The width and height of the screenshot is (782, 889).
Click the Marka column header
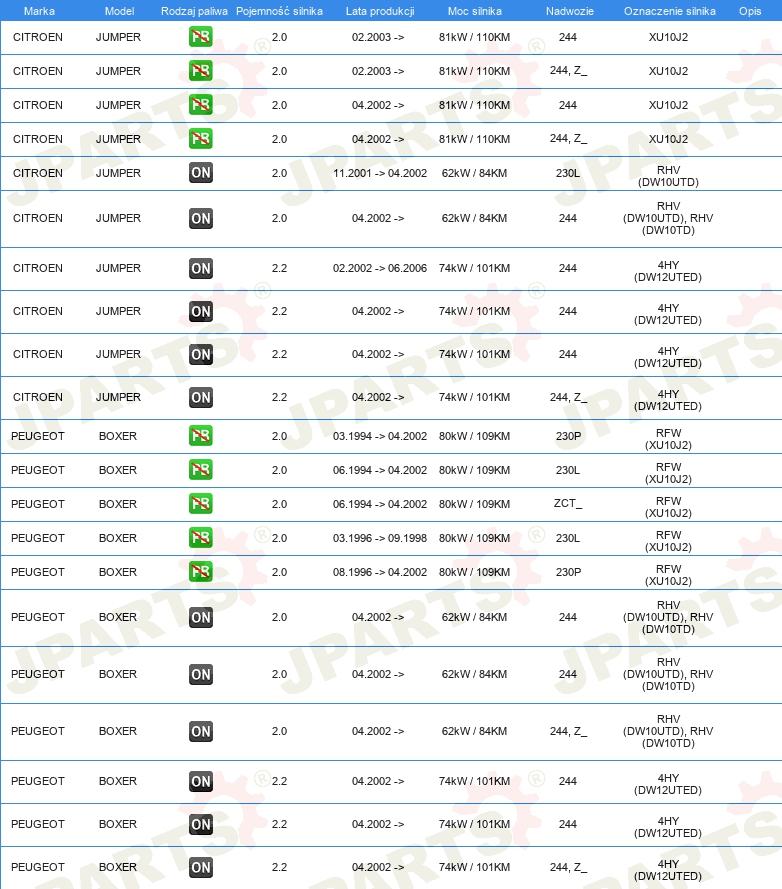coord(39,11)
